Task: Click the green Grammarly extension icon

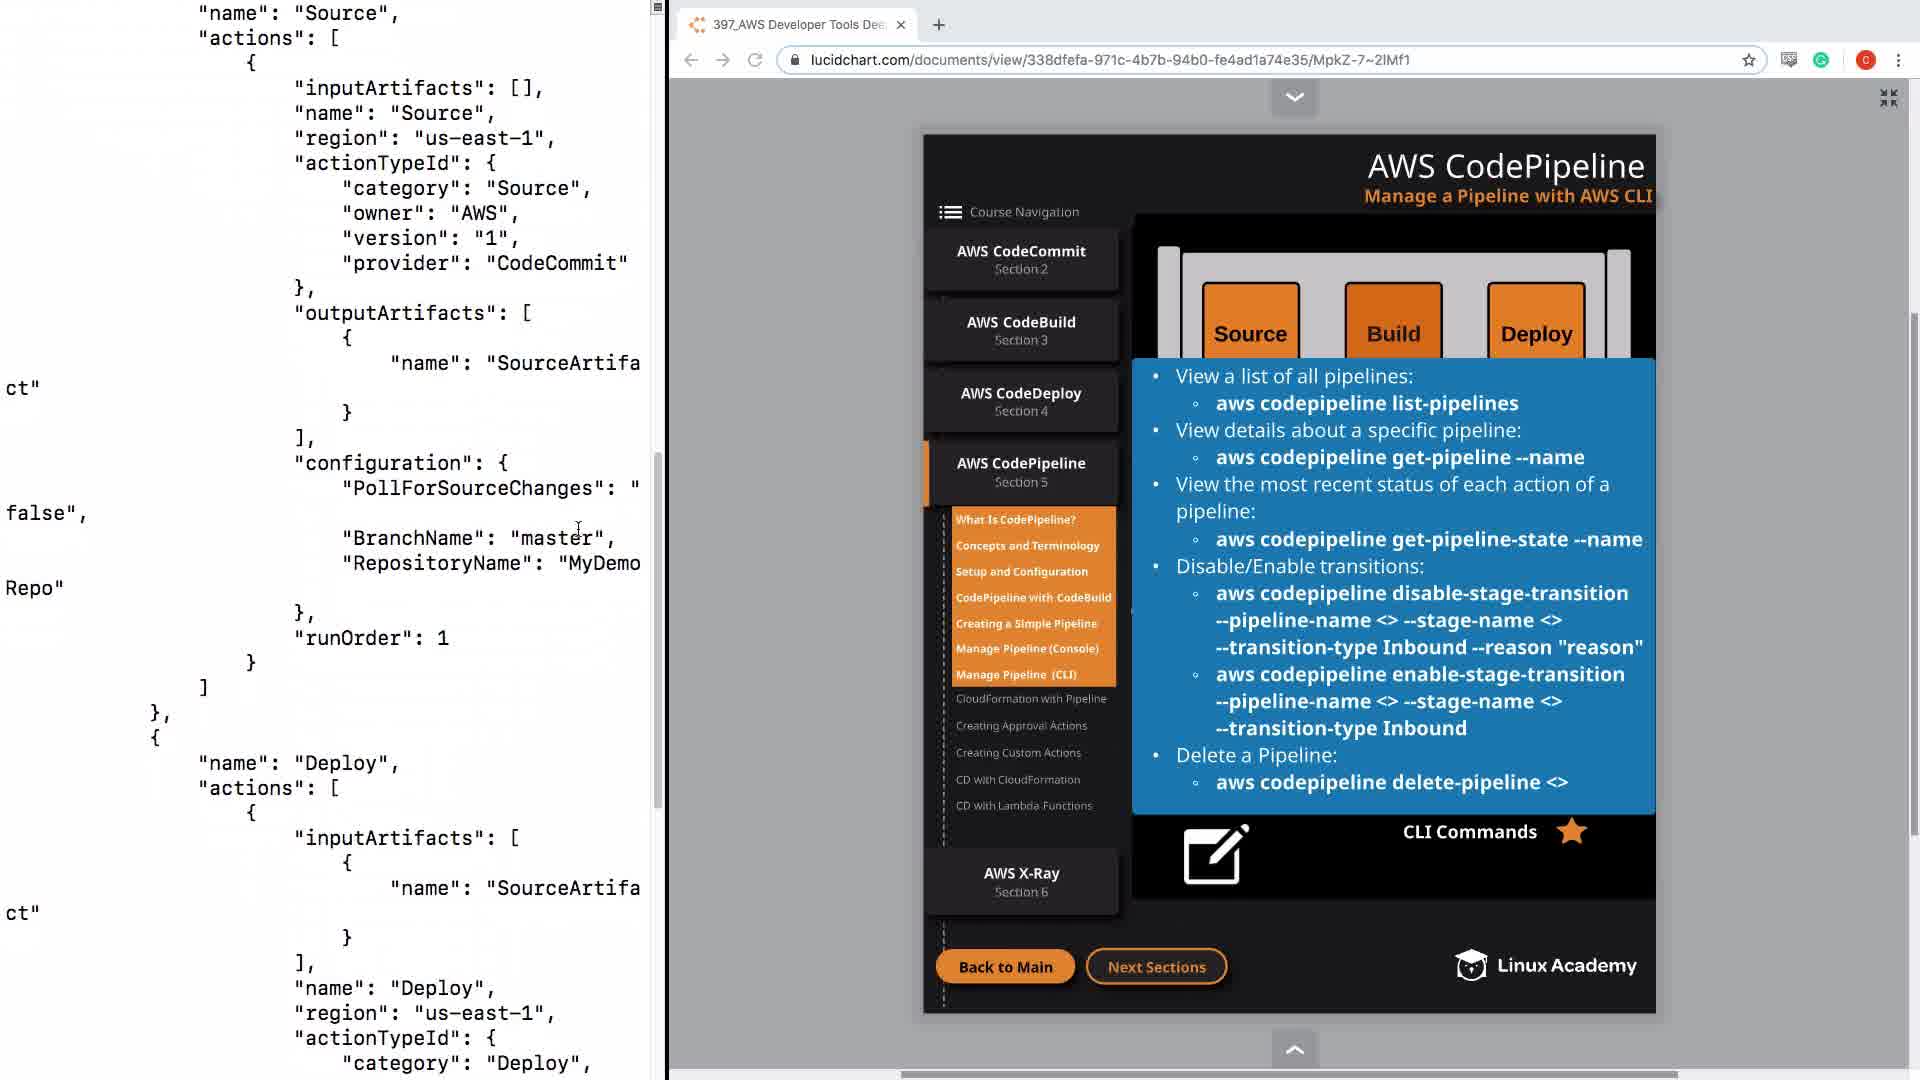Action: [1821, 60]
